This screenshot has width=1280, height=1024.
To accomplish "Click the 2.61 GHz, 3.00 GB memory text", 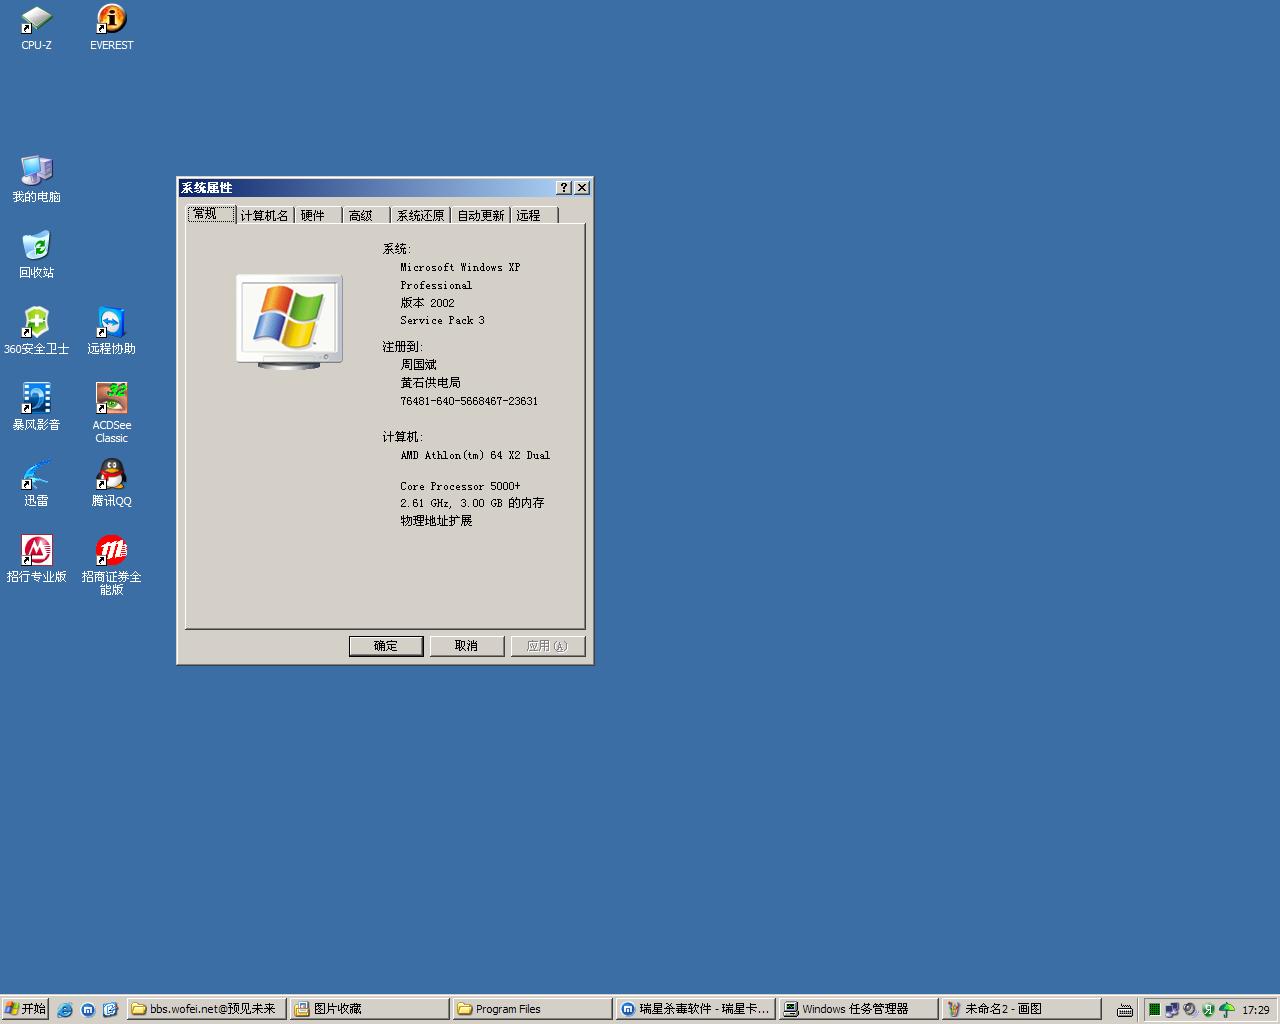I will tap(472, 503).
